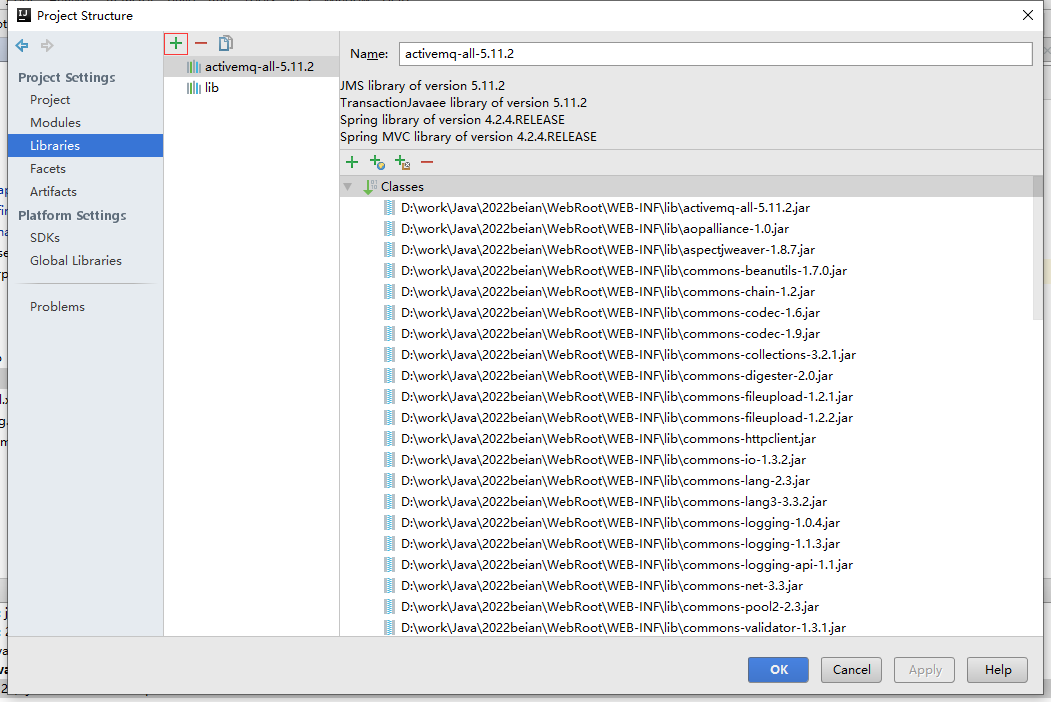The height and width of the screenshot is (702, 1051).
Task: Select commons-pool2-2.3.jar row
Action: 686,607
